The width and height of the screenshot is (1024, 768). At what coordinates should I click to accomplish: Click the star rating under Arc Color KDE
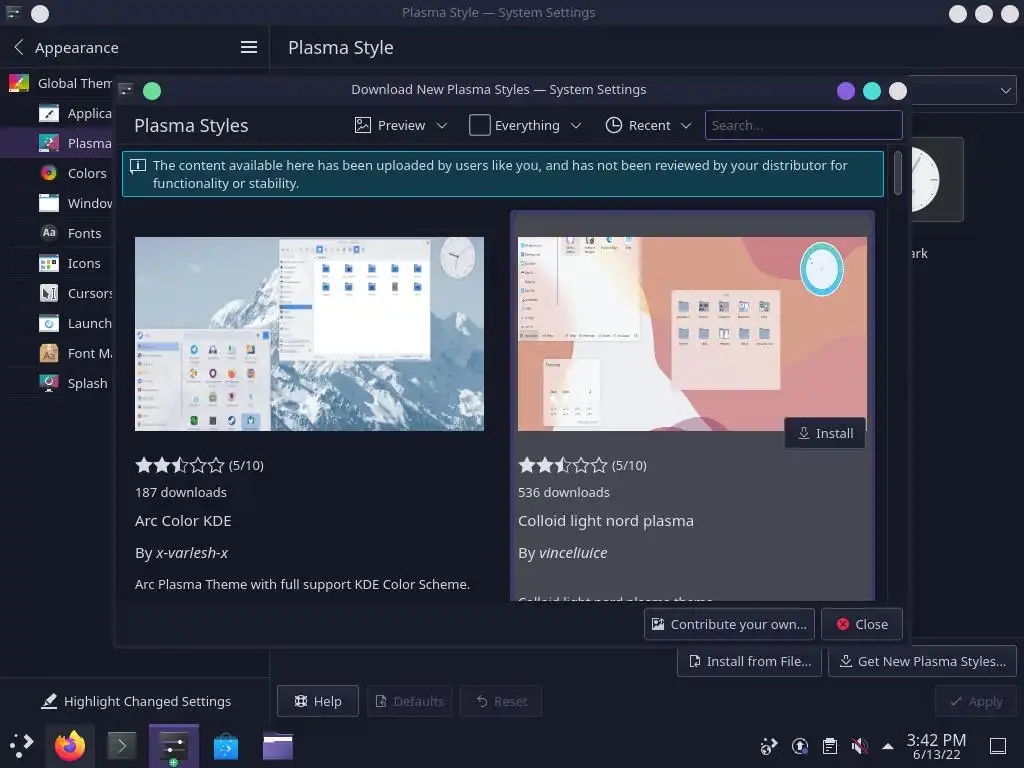[180, 466]
